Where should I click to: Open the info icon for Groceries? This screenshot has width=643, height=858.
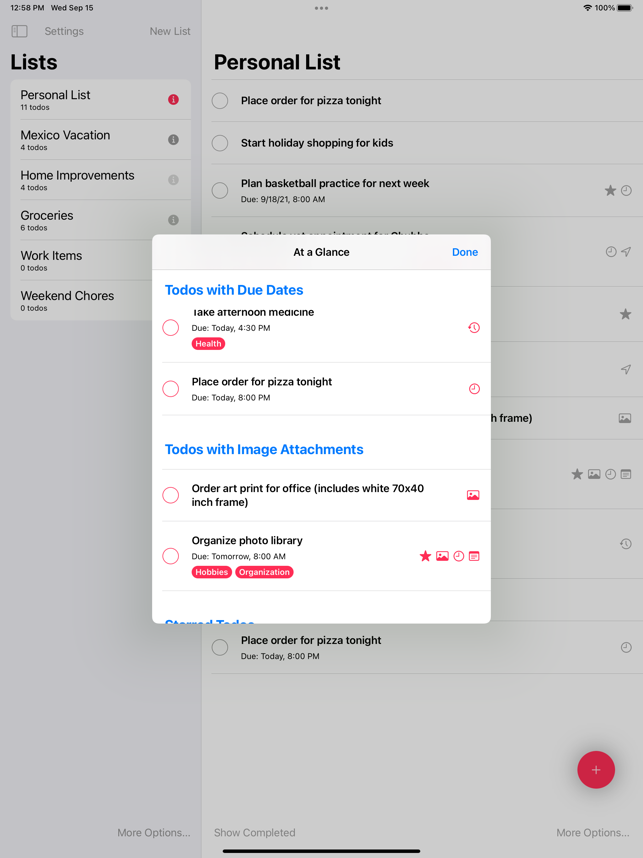pos(173,220)
